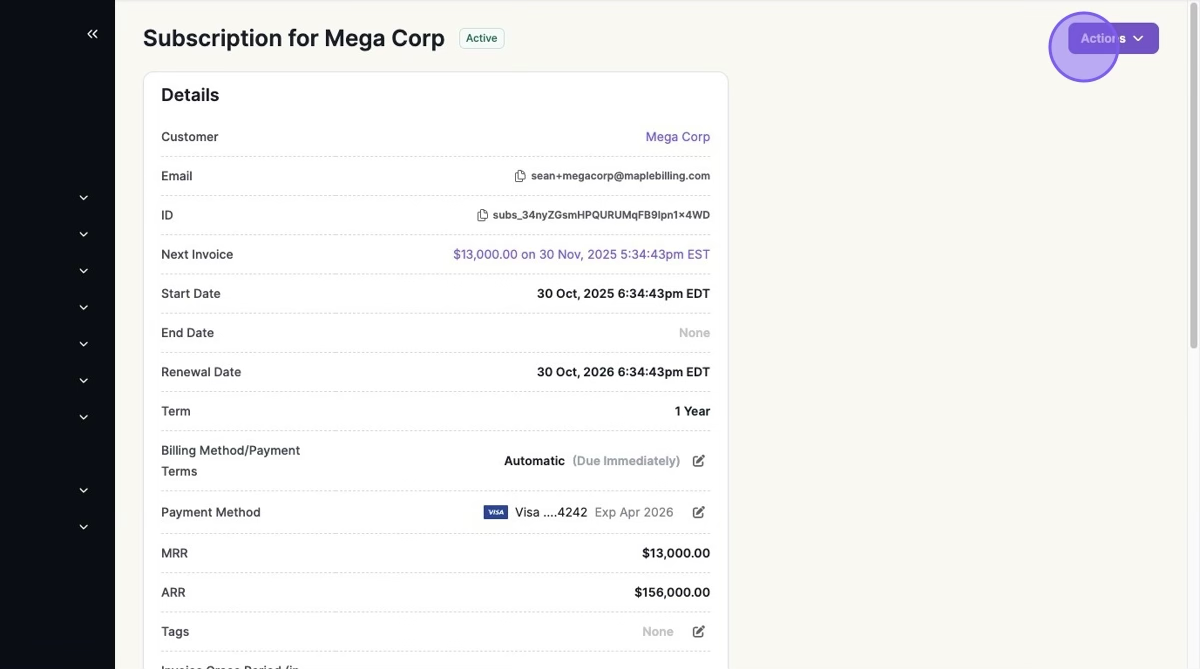The height and width of the screenshot is (669, 1200).
Task: Open the Actions dropdown menu
Action: (x=1113, y=38)
